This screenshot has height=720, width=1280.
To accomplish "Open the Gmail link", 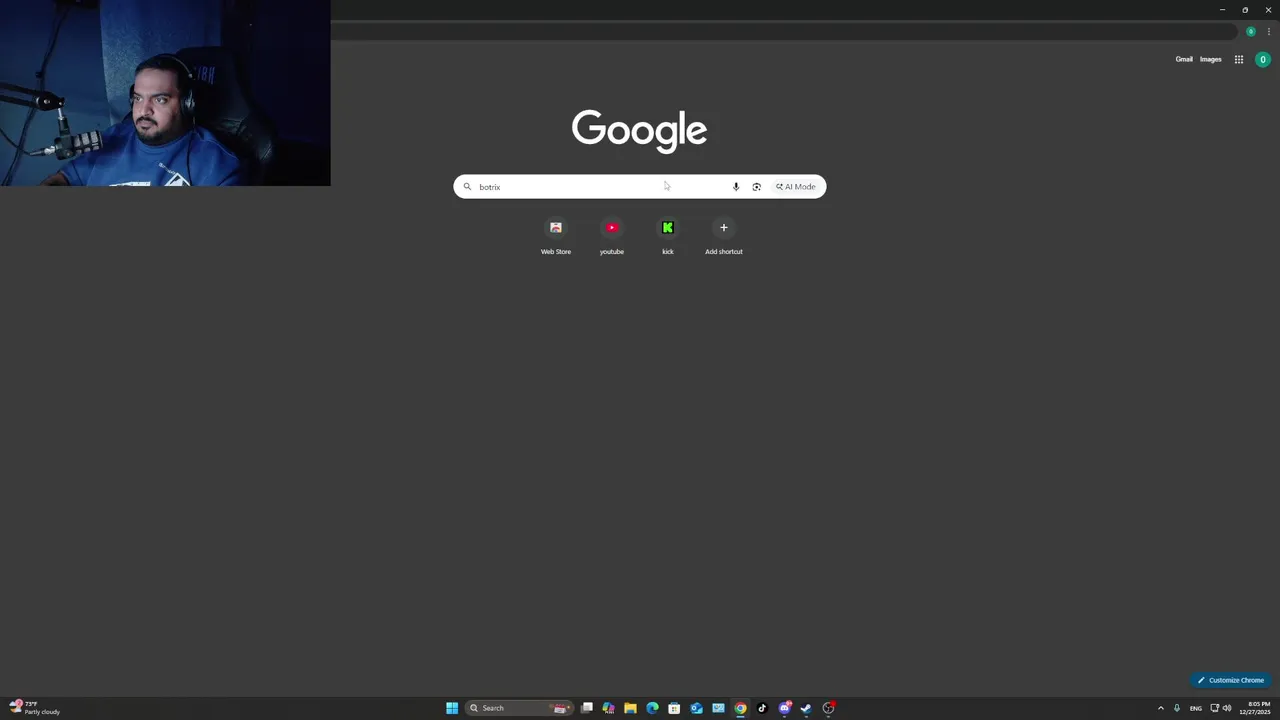I will point(1184,59).
